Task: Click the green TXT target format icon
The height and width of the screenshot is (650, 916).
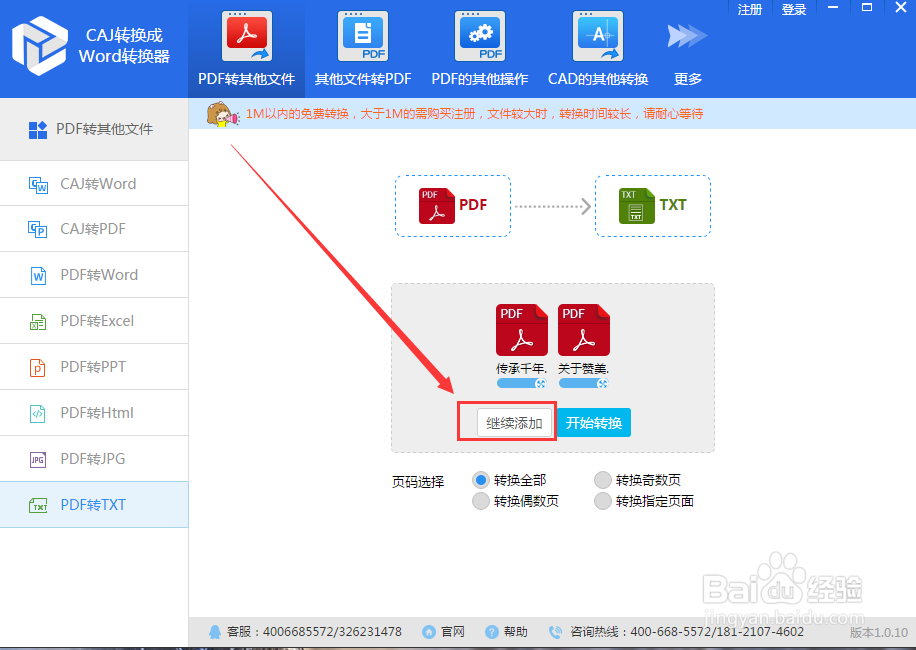Action: pyautogui.click(x=637, y=206)
